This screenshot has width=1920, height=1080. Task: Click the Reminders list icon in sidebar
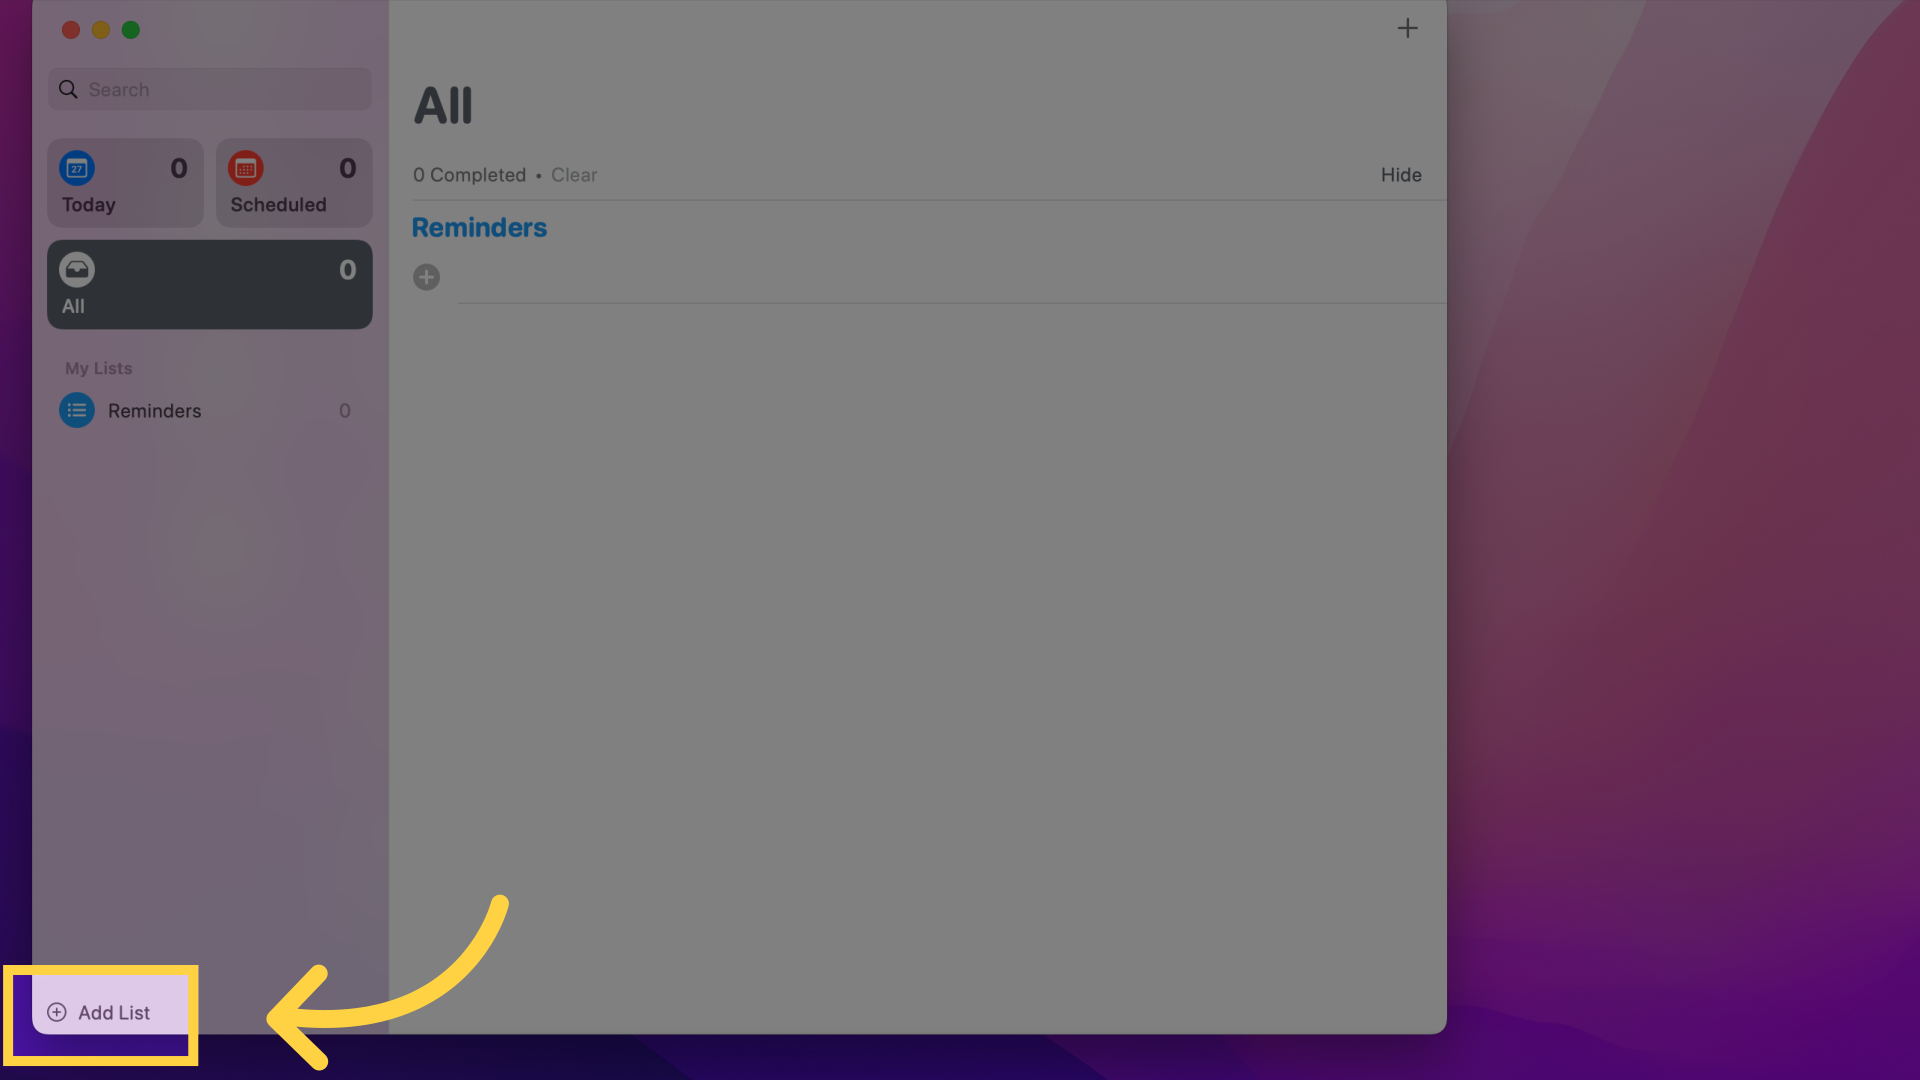[x=76, y=410]
